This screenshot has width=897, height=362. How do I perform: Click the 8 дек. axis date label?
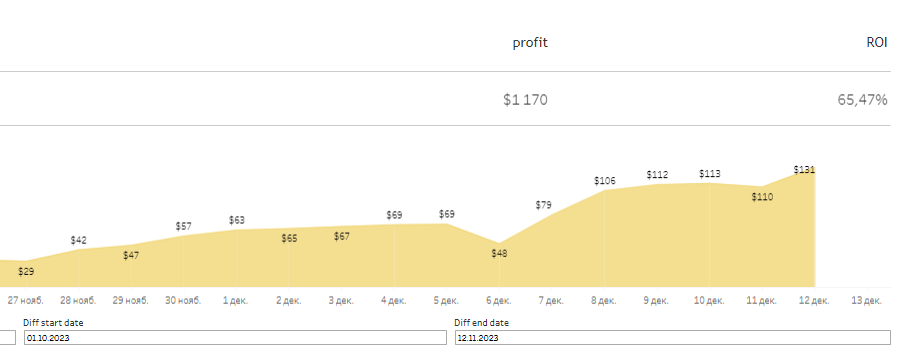point(604,301)
